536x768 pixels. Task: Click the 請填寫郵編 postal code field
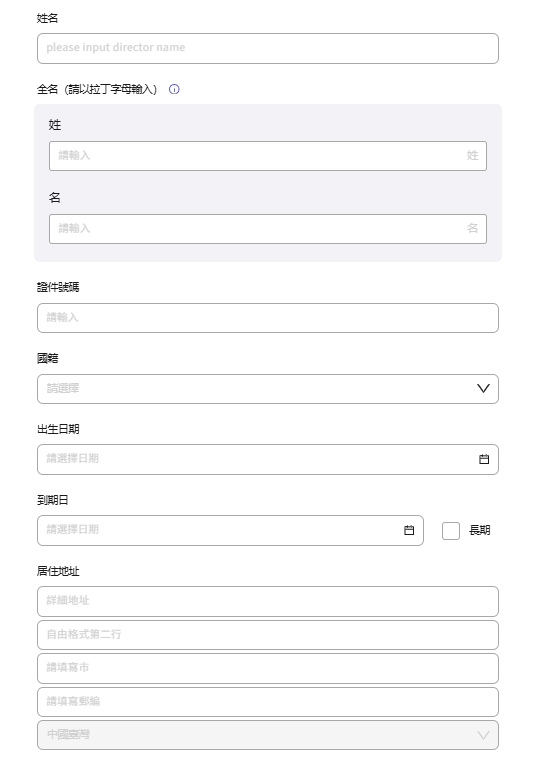click(x=268, y=702)
